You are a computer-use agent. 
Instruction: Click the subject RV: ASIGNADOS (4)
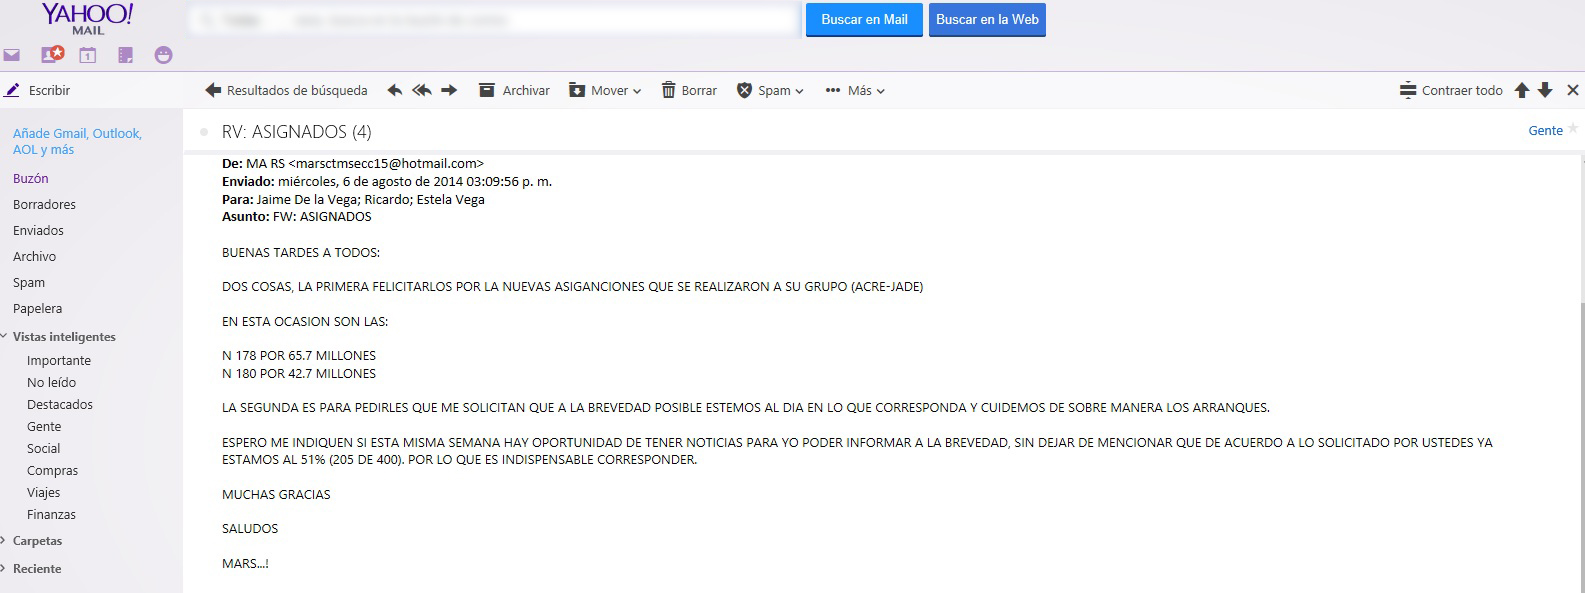click(x=296, y=131)
